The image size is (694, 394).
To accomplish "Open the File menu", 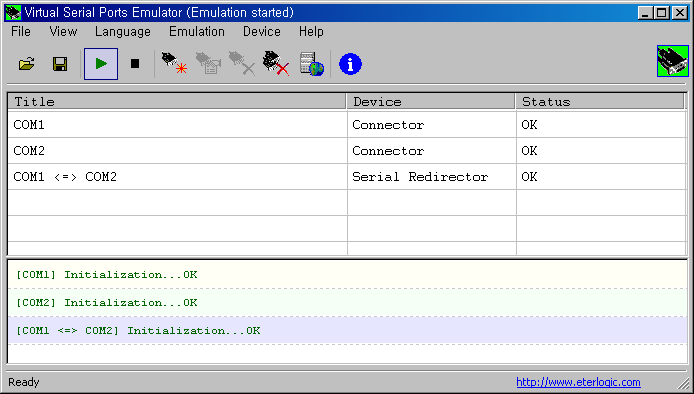I will tap(21, 31).
